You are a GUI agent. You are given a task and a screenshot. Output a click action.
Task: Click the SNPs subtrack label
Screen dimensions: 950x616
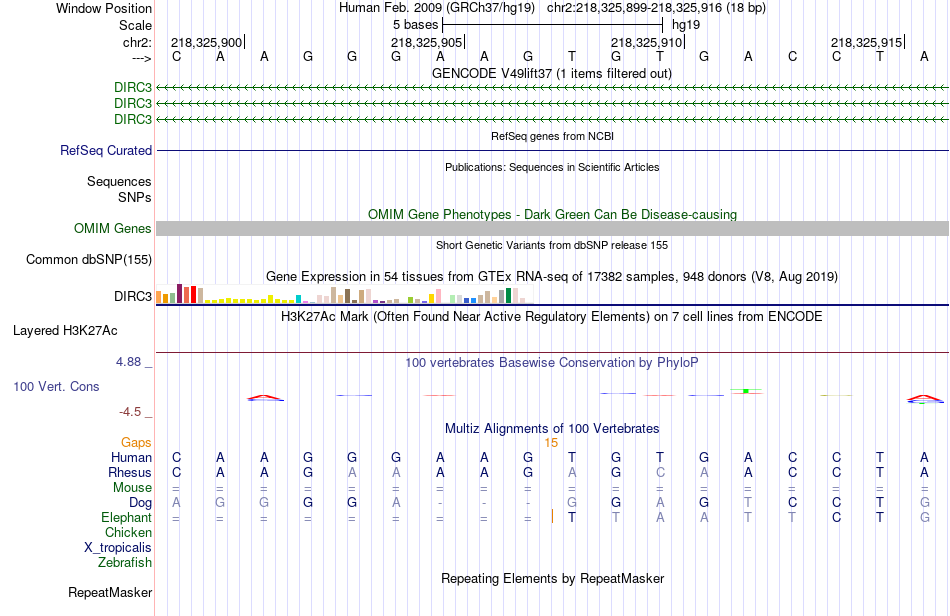[x=135, y=197]
